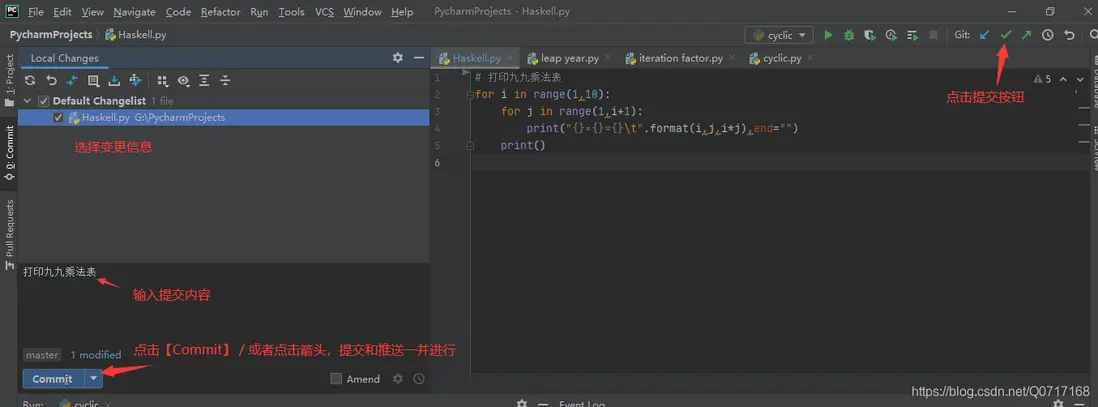Start debugging with the green bug icon
This screenshot has width=1098, height=407.
[849, 35]
